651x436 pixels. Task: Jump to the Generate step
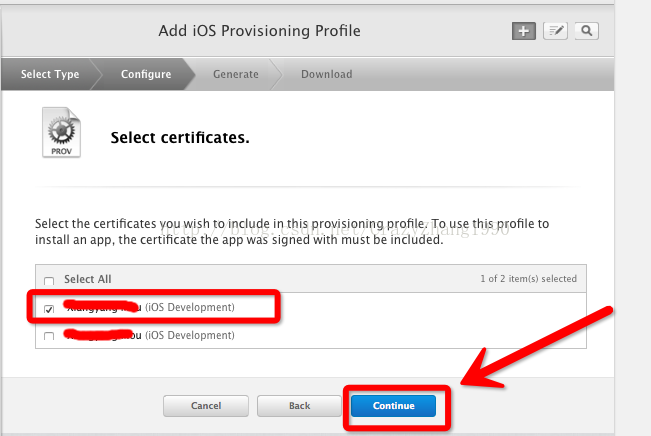[x=235, y=74]
